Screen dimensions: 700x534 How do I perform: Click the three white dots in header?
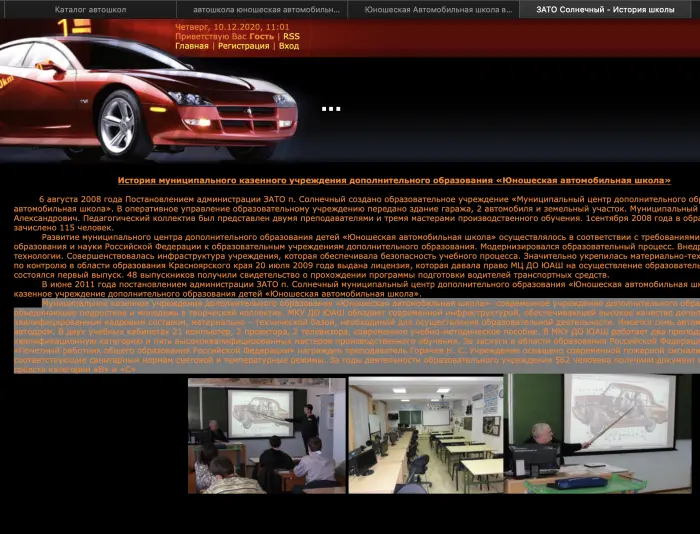[x=331, y=109]
